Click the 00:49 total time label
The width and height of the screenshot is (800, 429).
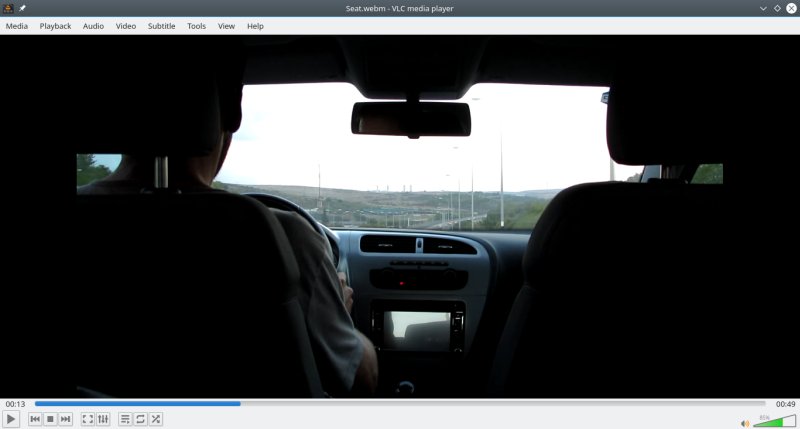coord(785,404)
